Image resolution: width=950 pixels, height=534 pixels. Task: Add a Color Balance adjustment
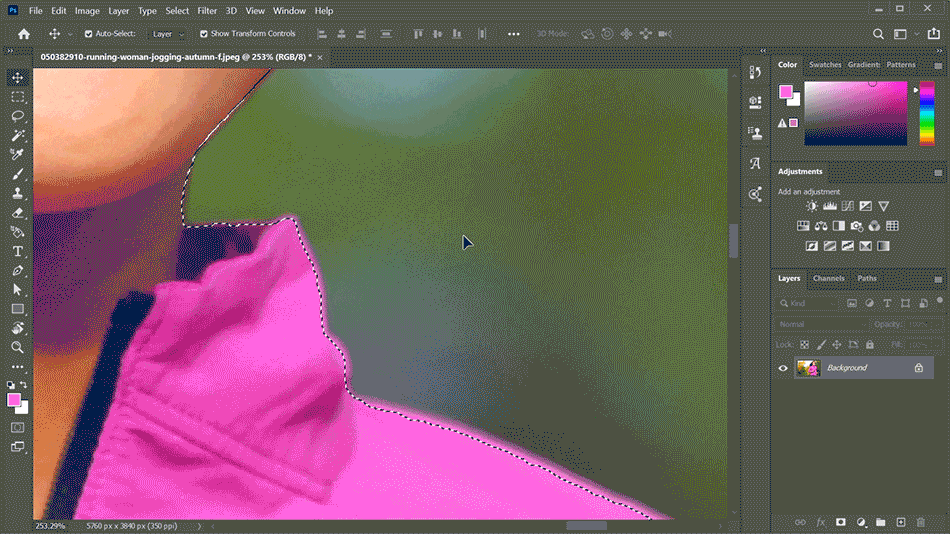coord(821,226)
